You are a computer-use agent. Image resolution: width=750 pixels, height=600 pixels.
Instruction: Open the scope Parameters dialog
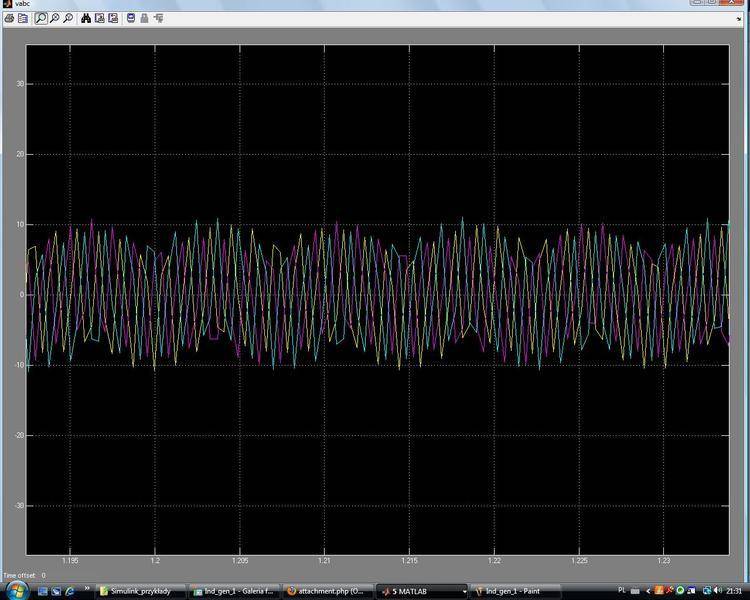click(x=22, y=18)
